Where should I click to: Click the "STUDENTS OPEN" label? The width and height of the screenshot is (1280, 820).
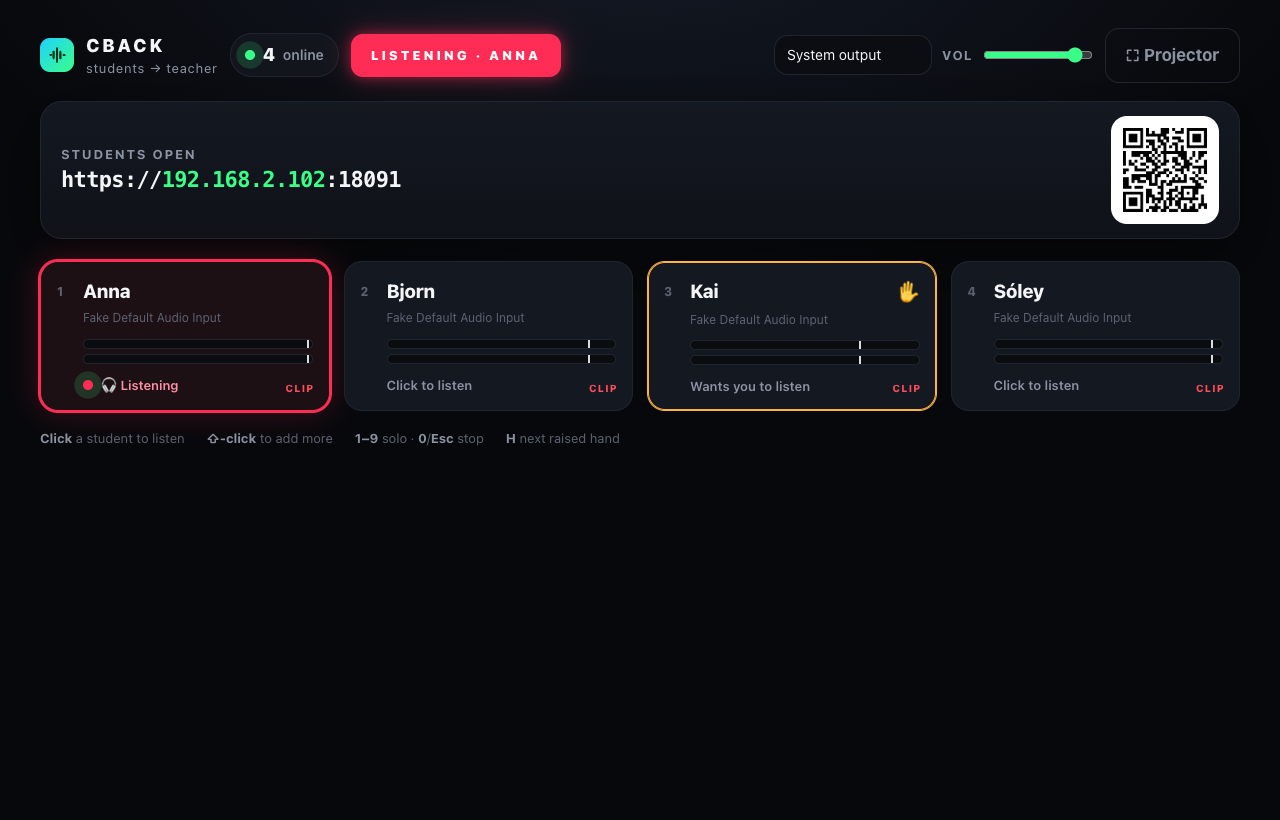point(129,155)
